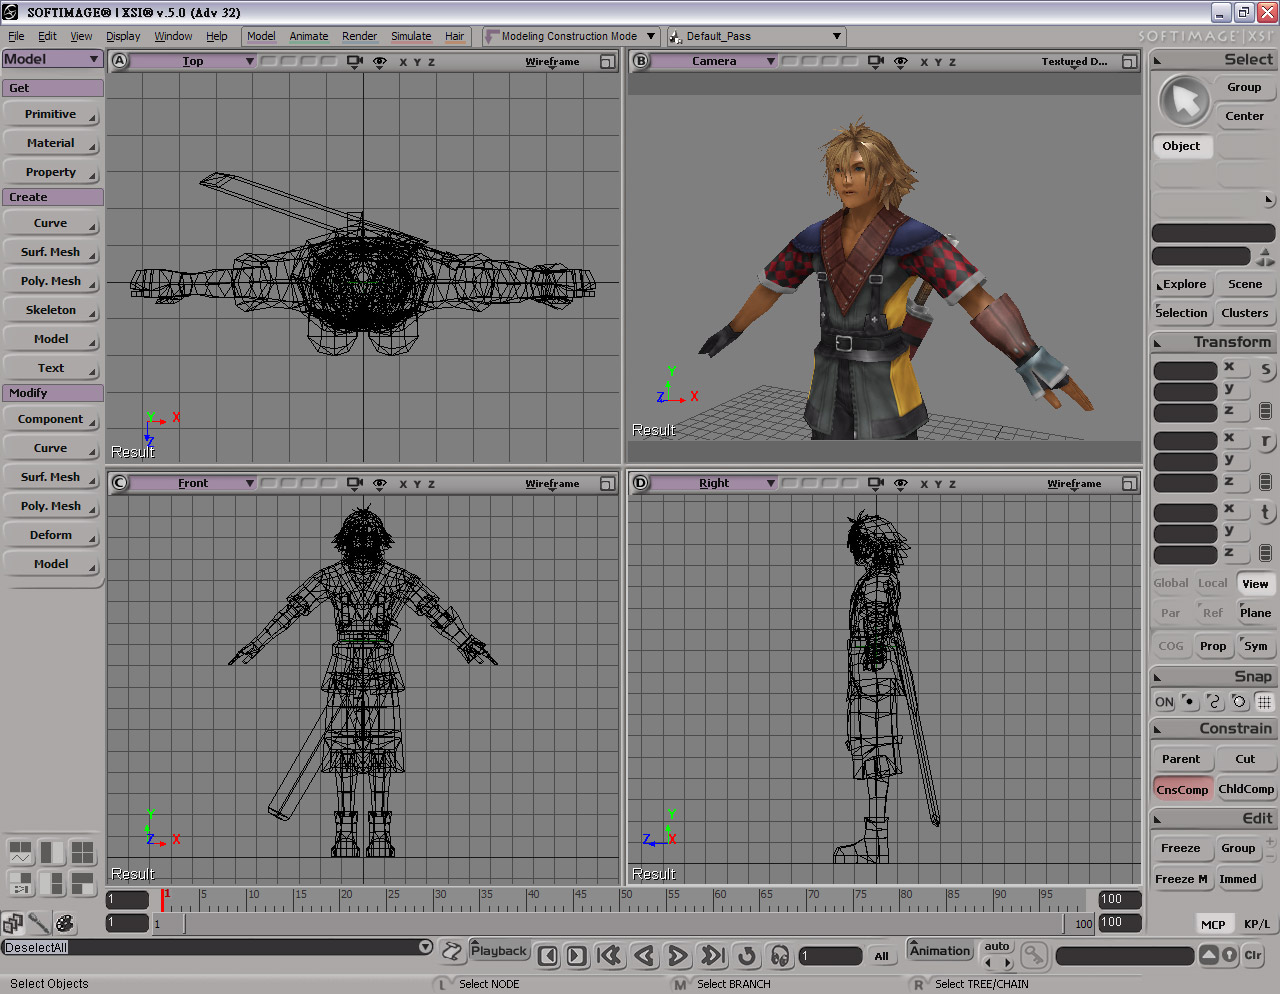Click the Skeleton button

pos(51,311)
